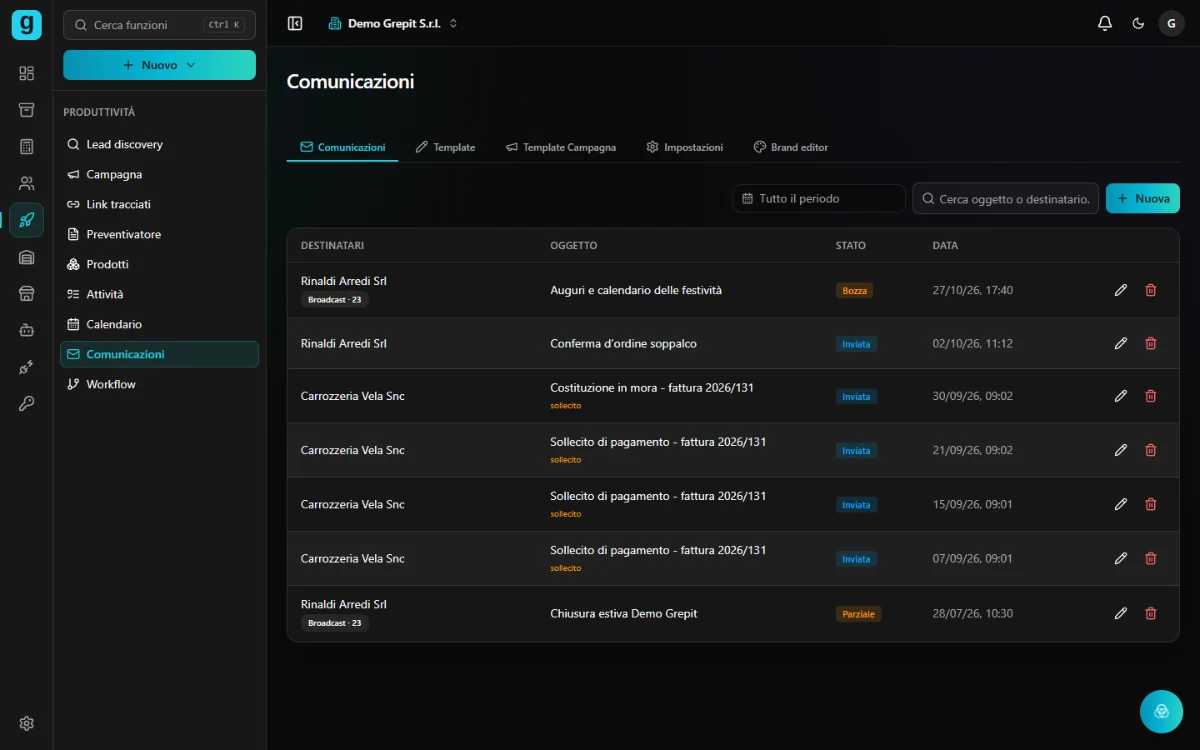Create a new communication with Nuova

click(1143, 198)
